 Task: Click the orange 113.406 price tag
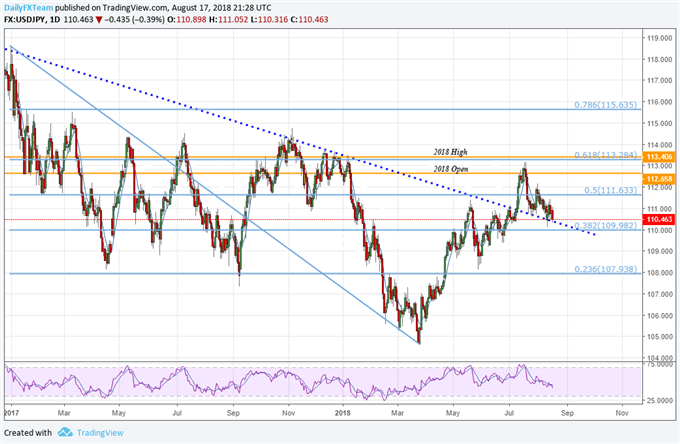tap(659, 157)
